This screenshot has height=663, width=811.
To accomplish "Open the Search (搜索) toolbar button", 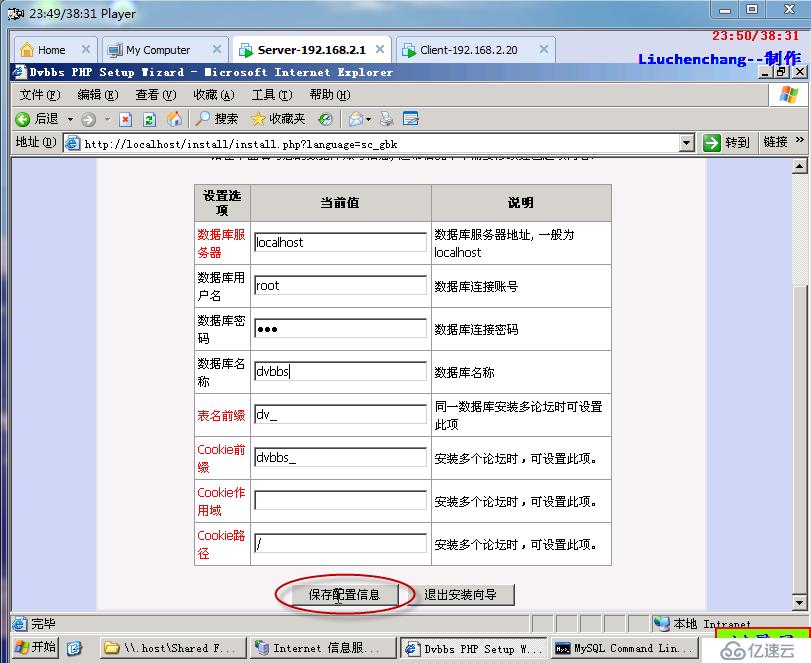I will pos(217,119).
